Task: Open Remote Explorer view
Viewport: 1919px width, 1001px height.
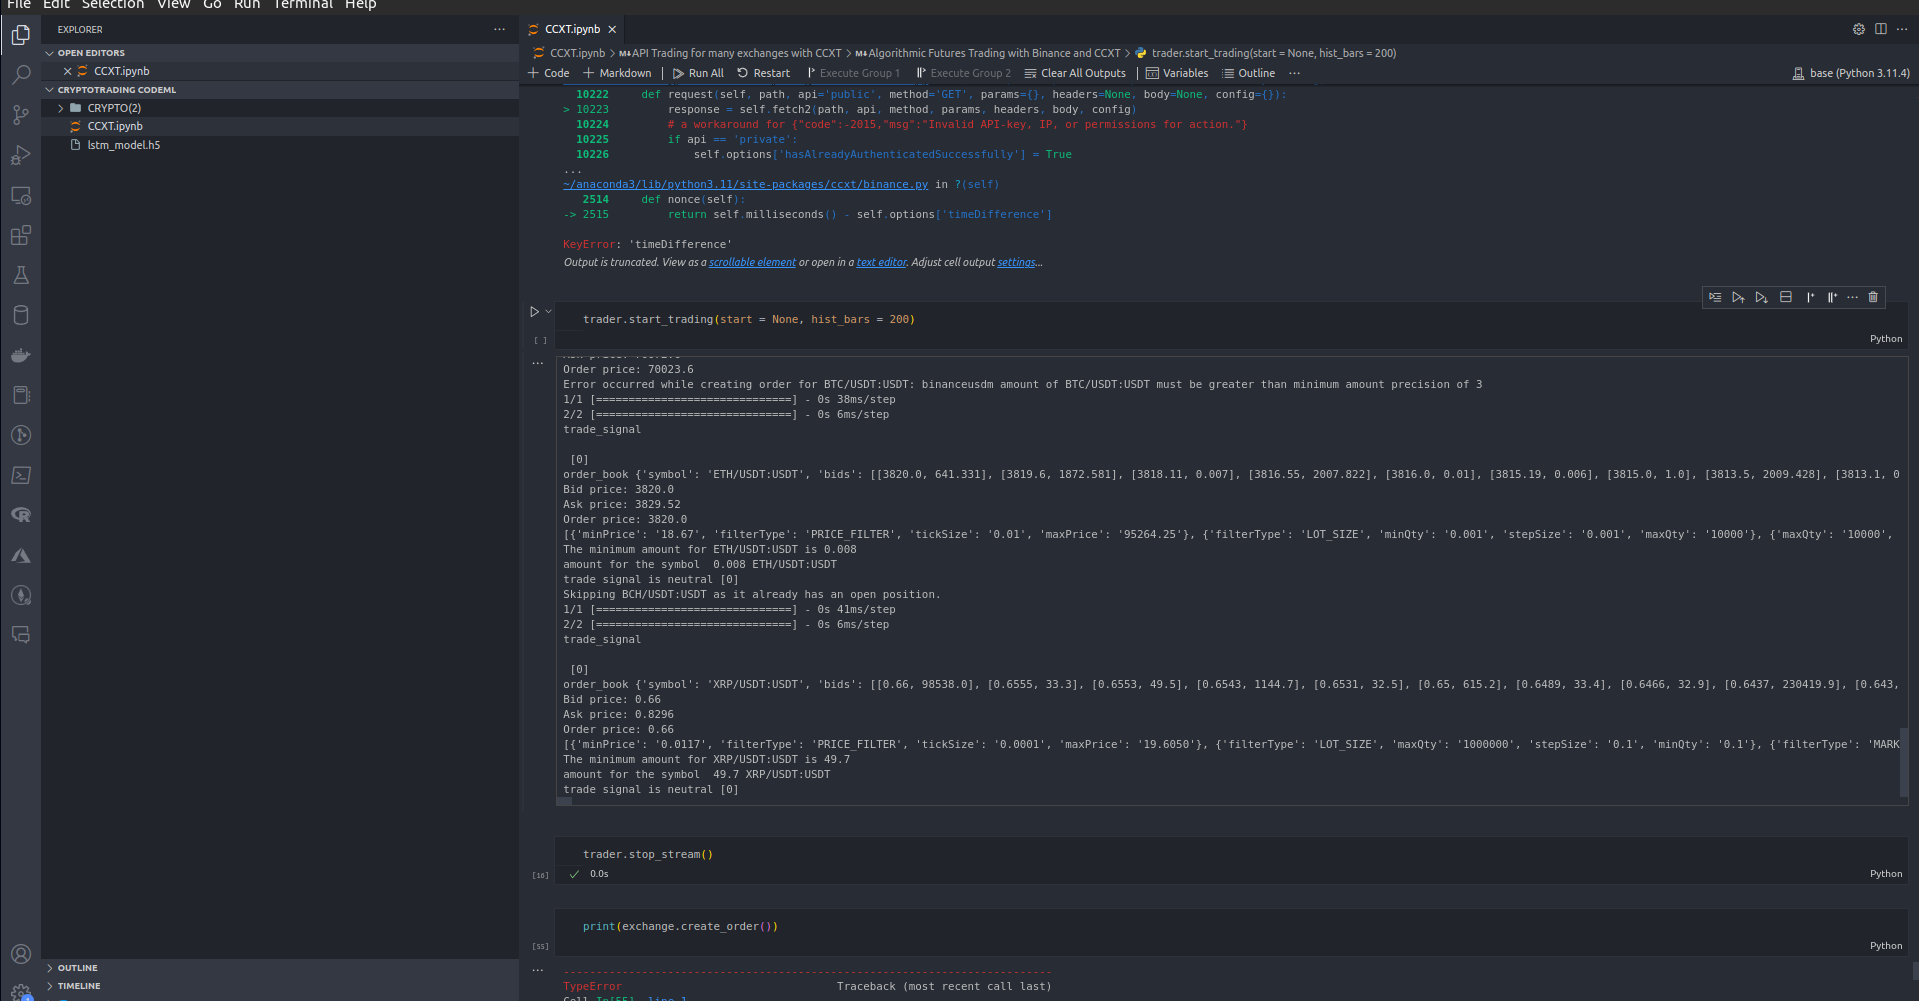Action: (x=20, y=195)
